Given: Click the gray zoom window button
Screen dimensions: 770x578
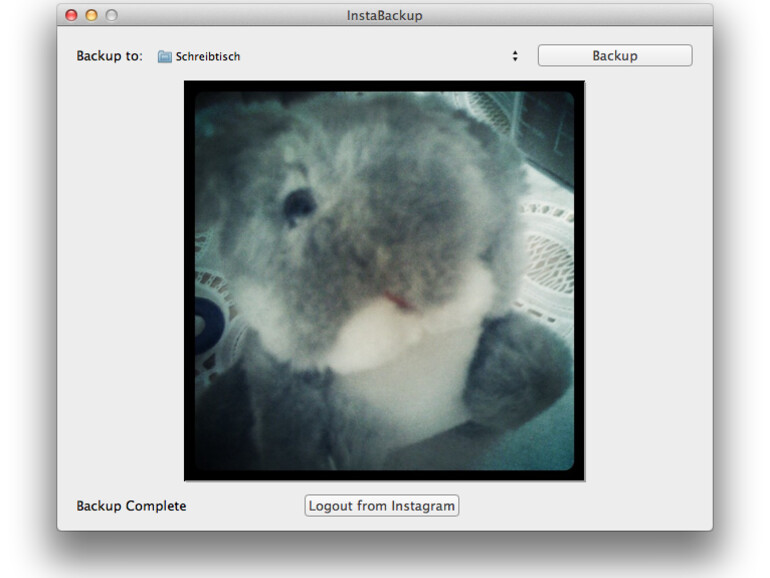Looking at the screenshot, I should click(x=111, y=15).
